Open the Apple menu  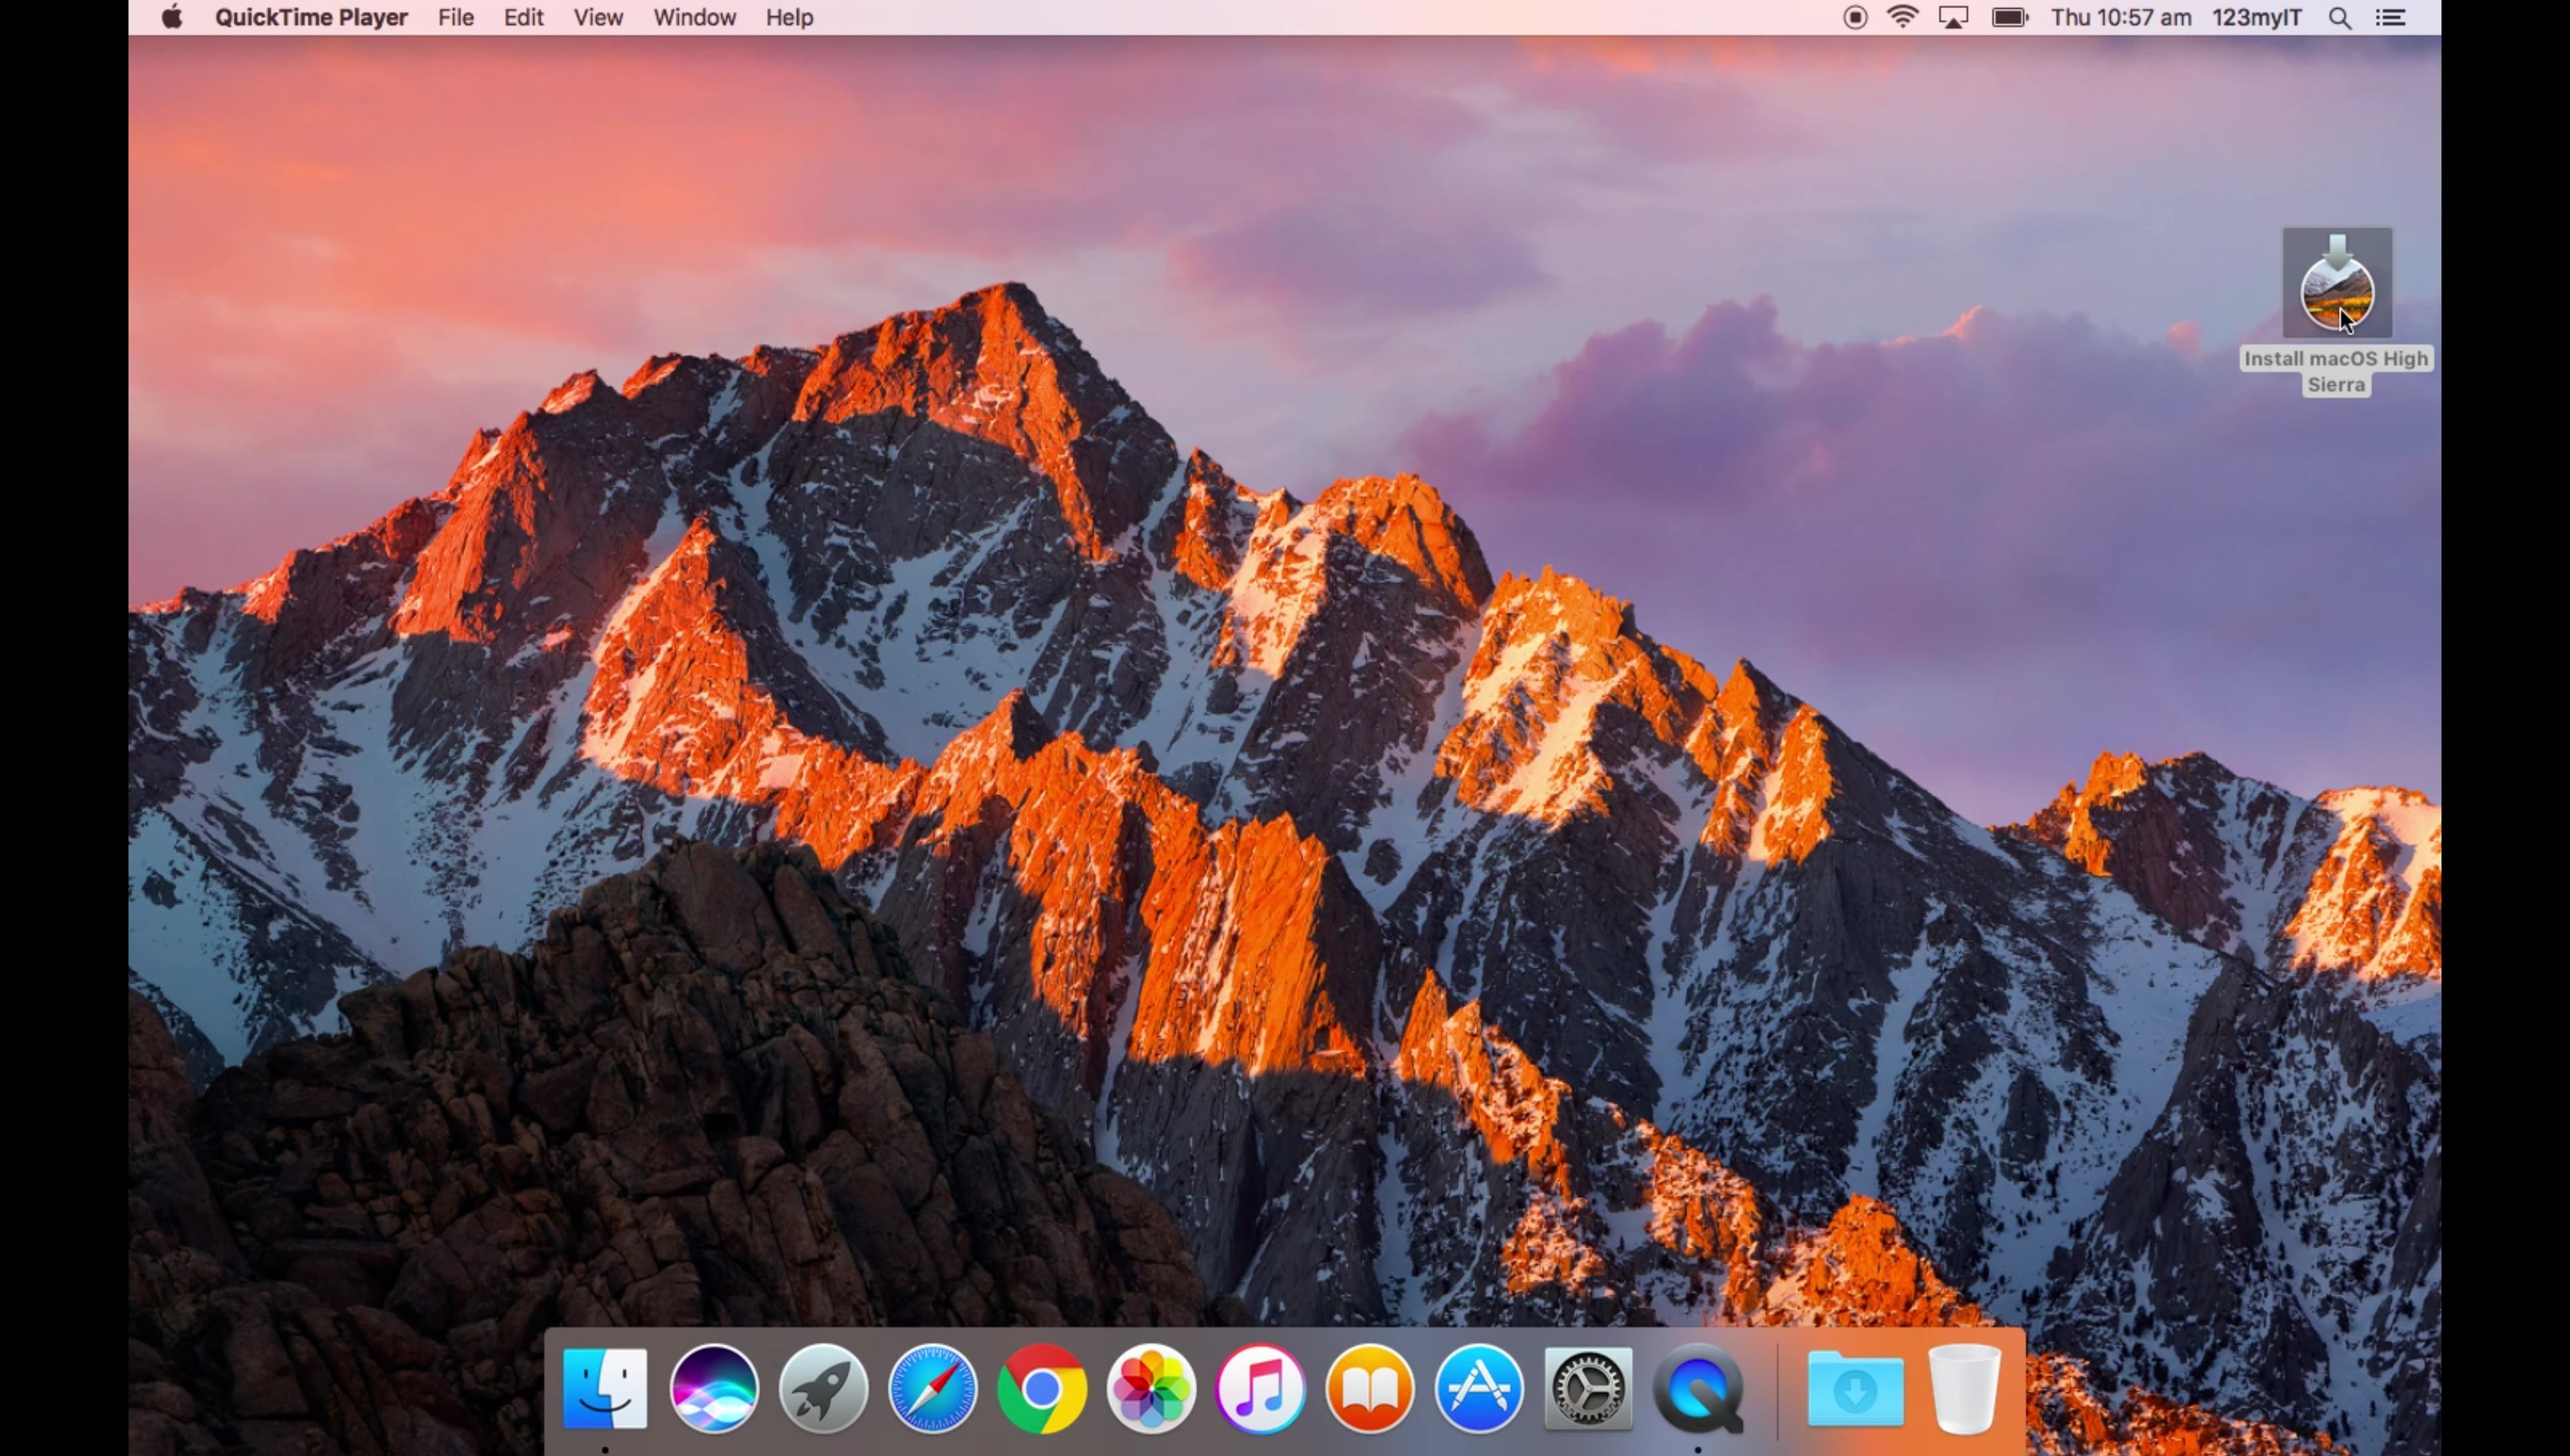(x=172, y=17)
